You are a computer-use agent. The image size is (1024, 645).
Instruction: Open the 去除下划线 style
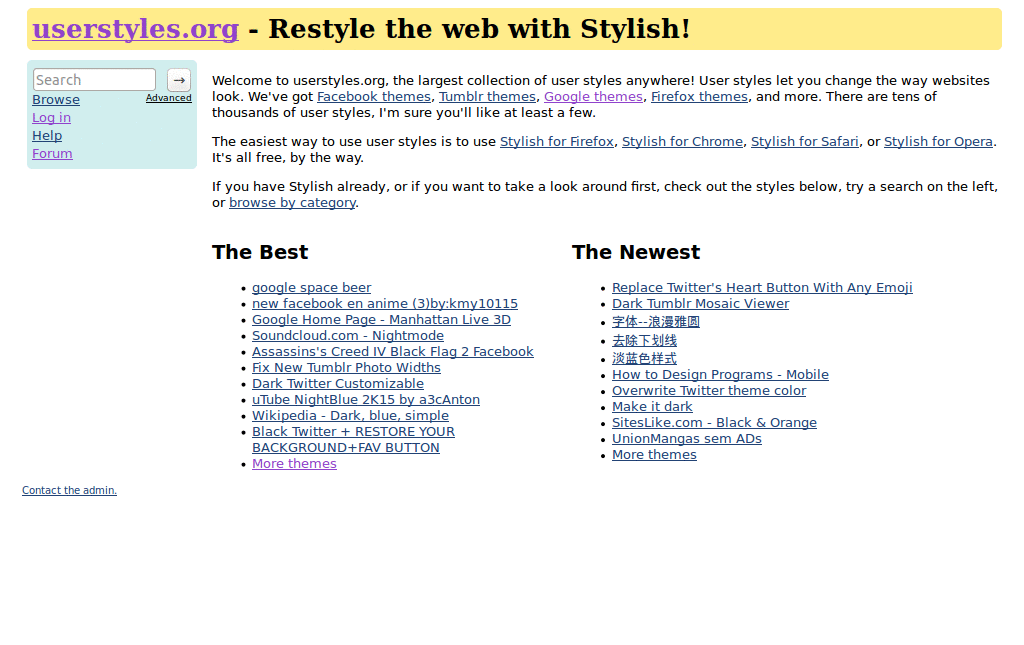pyautogui.click(x=645, y=341)
